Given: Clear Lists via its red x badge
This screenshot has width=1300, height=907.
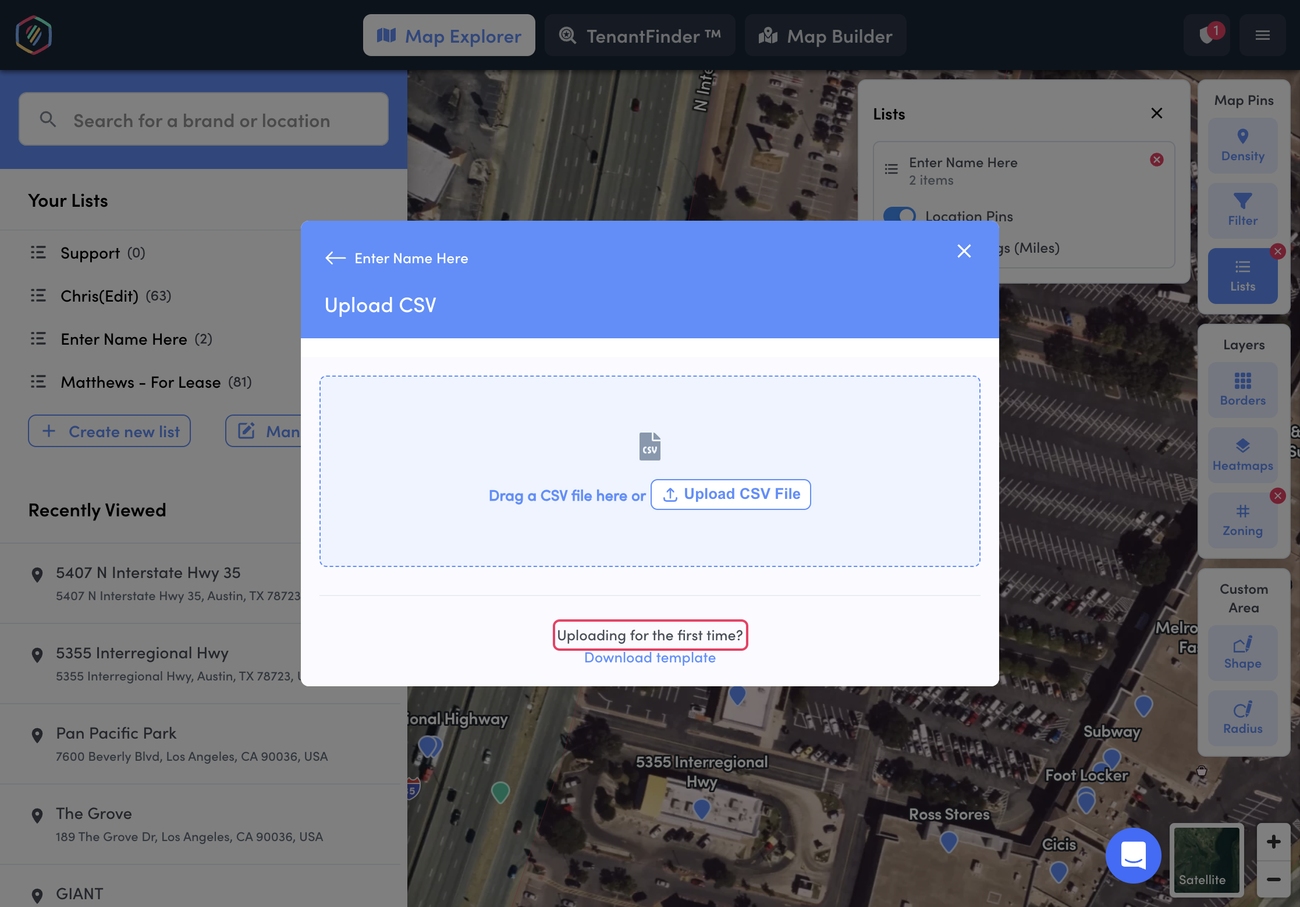Looking at the screenshot, I should (1277, 251).
